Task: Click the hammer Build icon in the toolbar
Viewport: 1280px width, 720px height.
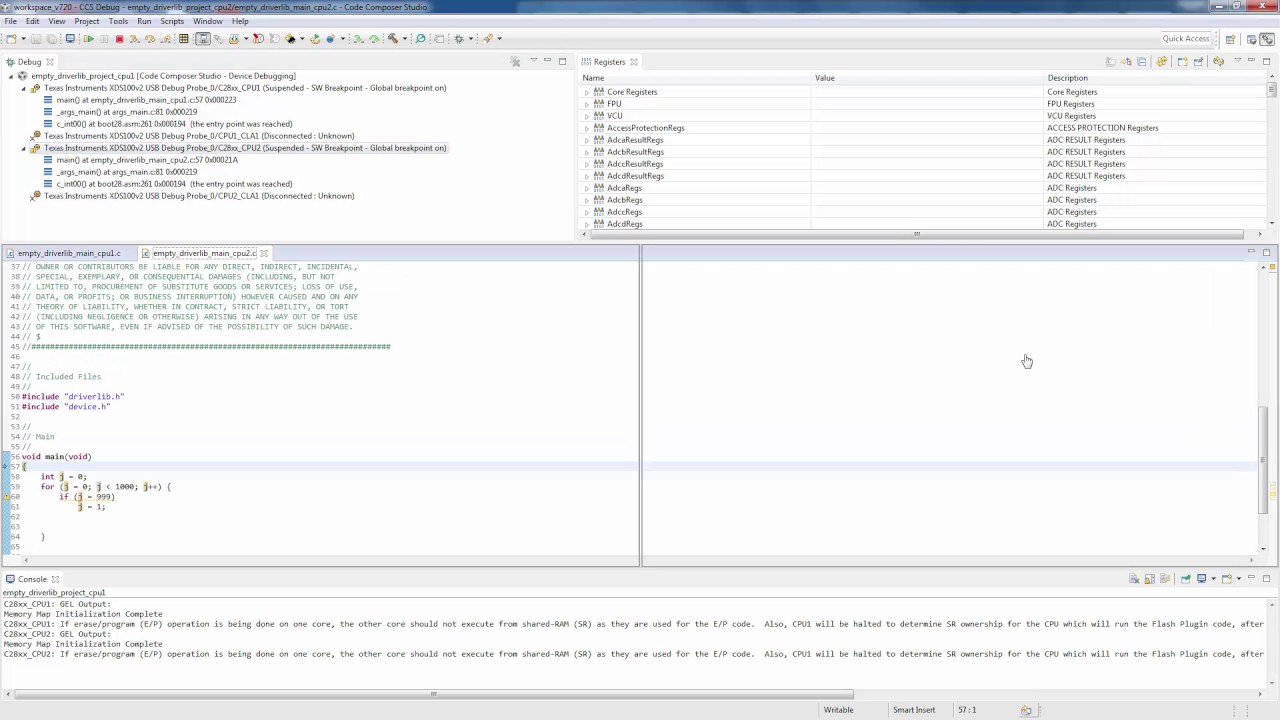Action: (x=393, y=39)
